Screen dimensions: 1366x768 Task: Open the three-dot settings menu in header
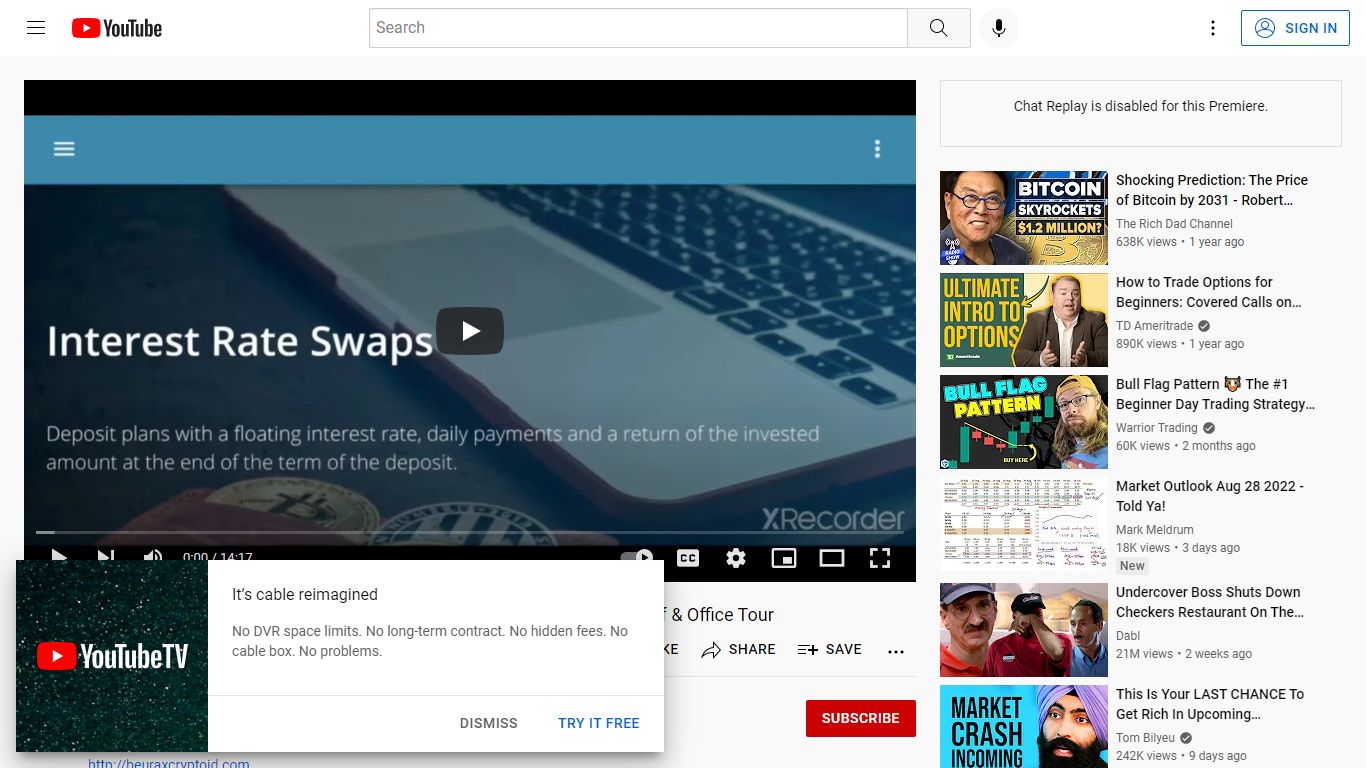(x=1213, y=28)
